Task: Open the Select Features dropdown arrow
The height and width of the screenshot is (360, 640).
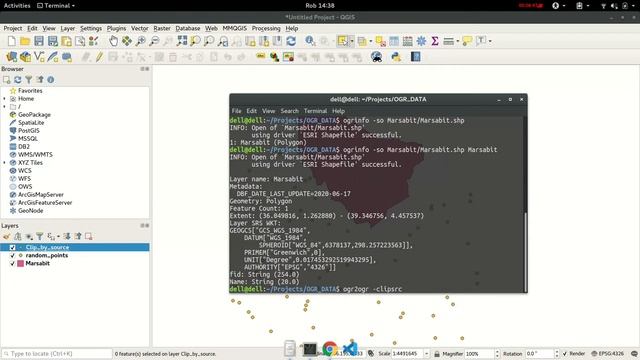Action: tap(351, 41)
